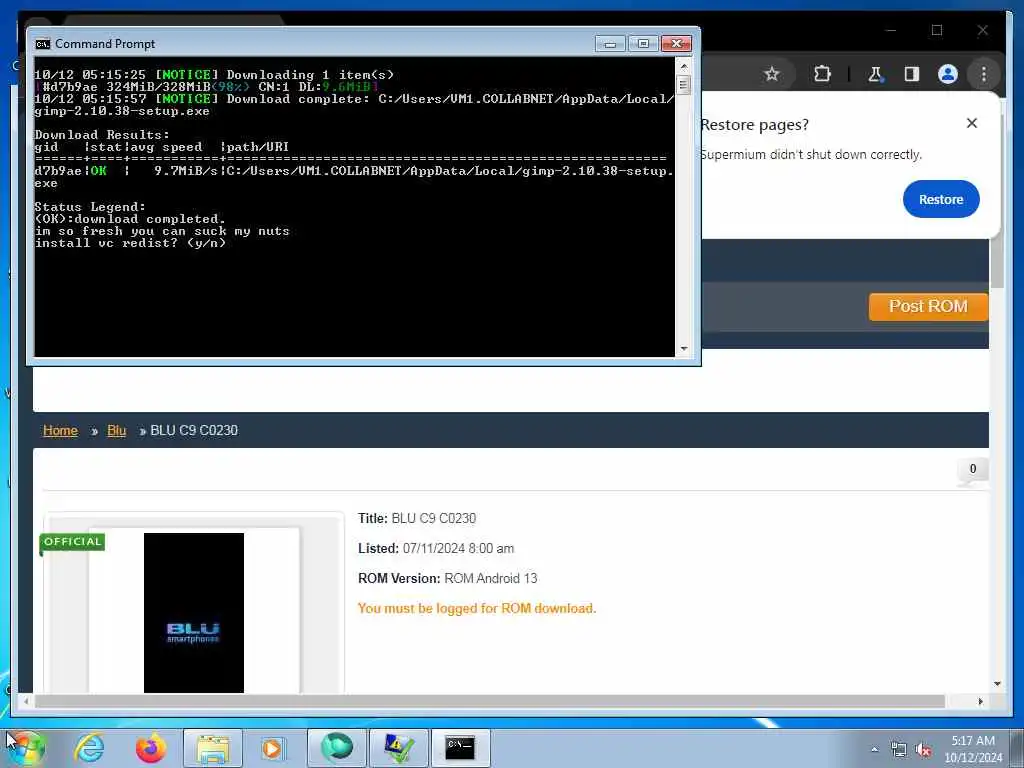Click 'install vc redist? (y/n)' prompt line

coord(131,243)
